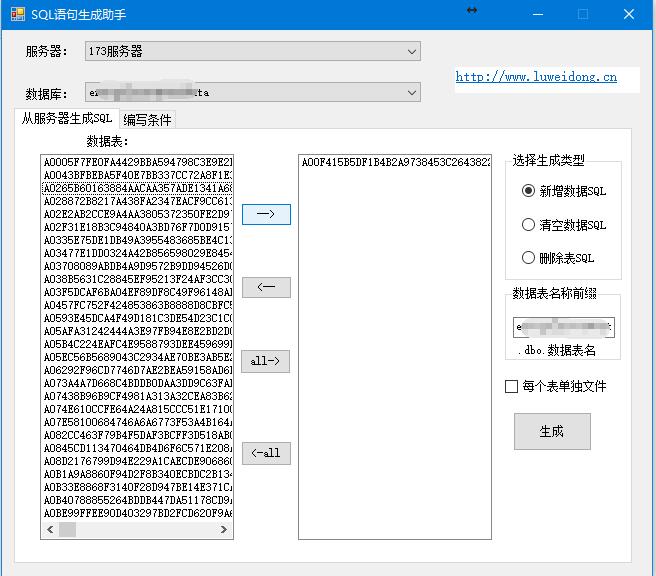
Task: Click the right arrow move button
Action: point(266,214)
